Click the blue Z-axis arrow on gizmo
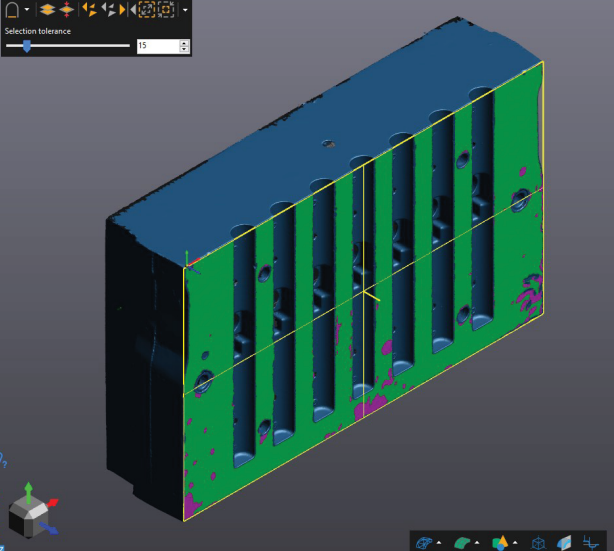The height and width of the screenshot is (551, 614). pos(49,529)
